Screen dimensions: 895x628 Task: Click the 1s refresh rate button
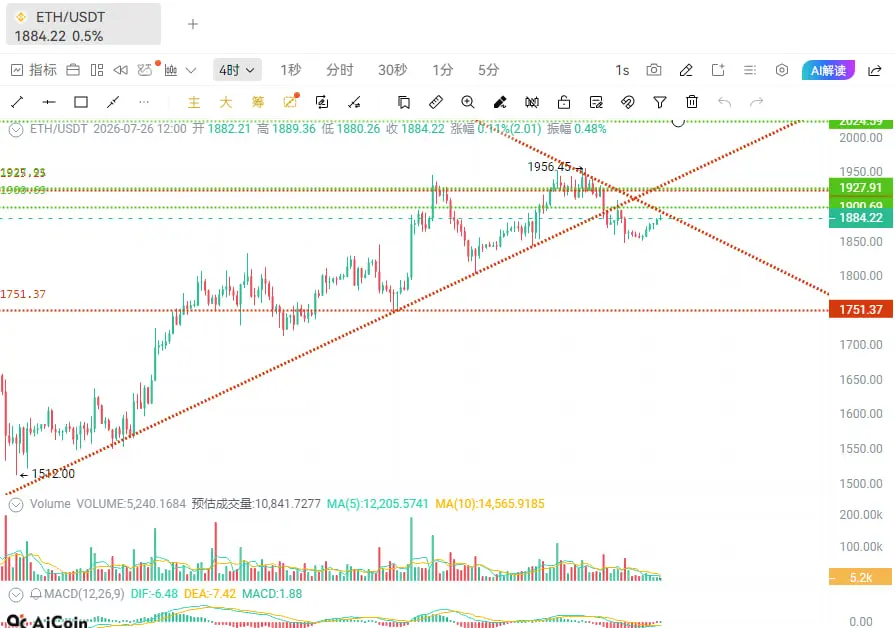(622, 70)
